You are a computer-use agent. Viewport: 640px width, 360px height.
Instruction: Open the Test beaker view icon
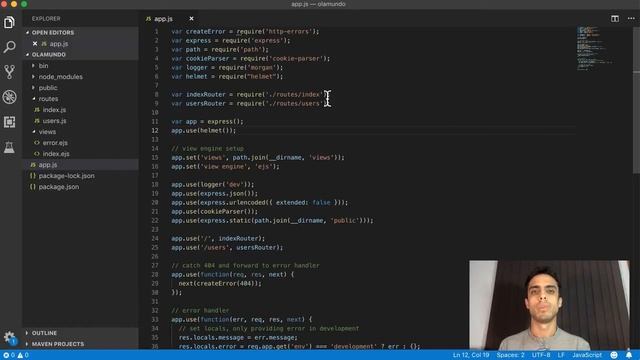click(x=9, y=147)
